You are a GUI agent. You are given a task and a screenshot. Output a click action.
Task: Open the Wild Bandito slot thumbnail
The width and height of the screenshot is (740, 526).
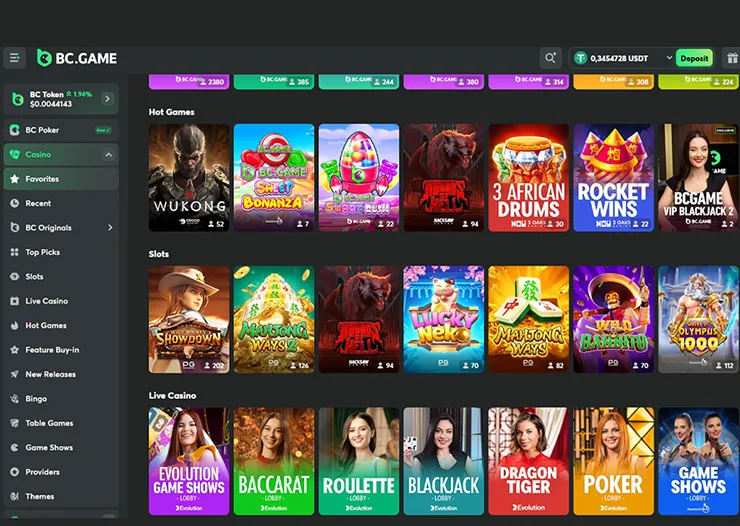[614, 319]
